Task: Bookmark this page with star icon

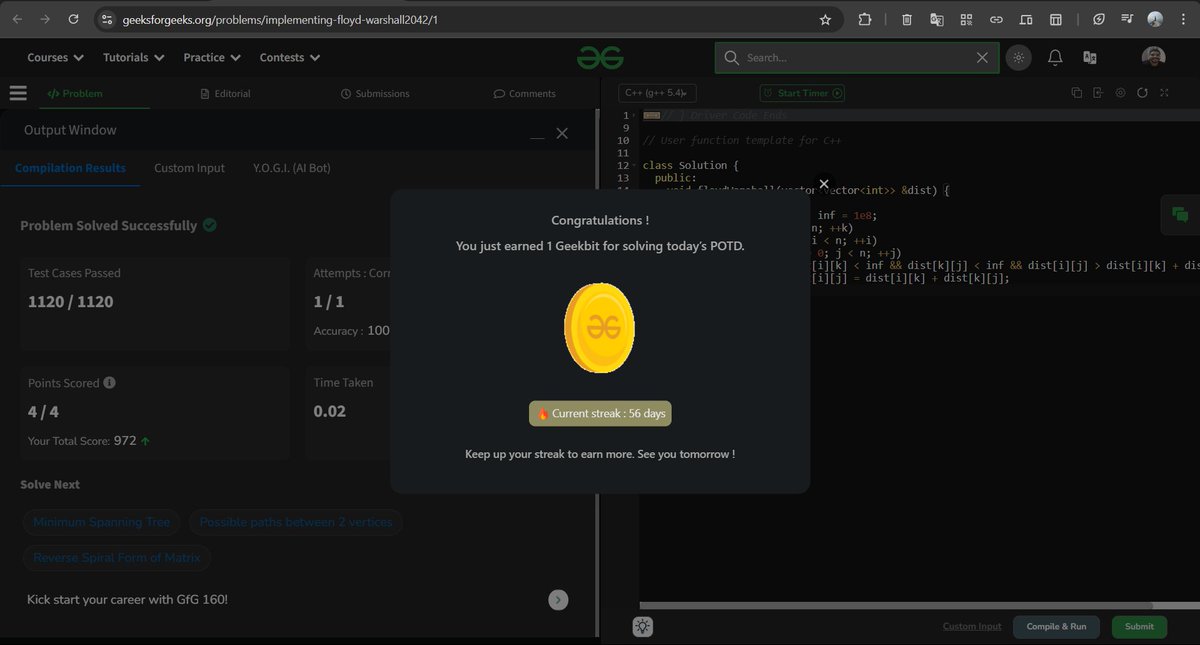Action: [825, 19]
